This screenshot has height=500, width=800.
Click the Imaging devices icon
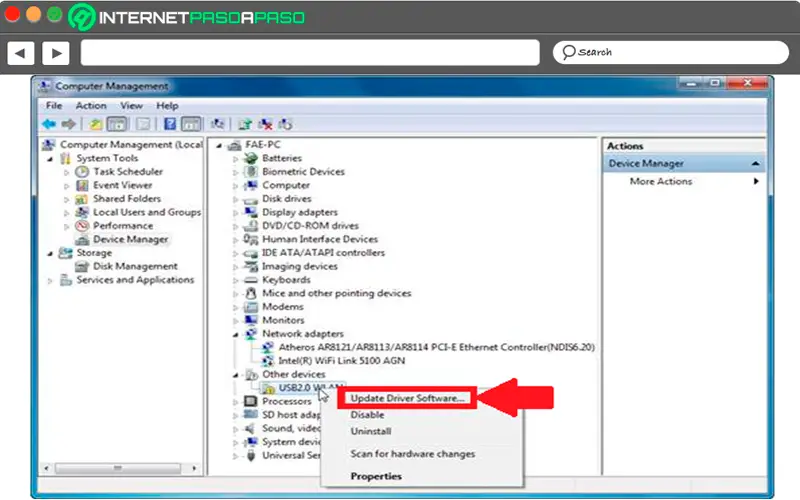251,266
